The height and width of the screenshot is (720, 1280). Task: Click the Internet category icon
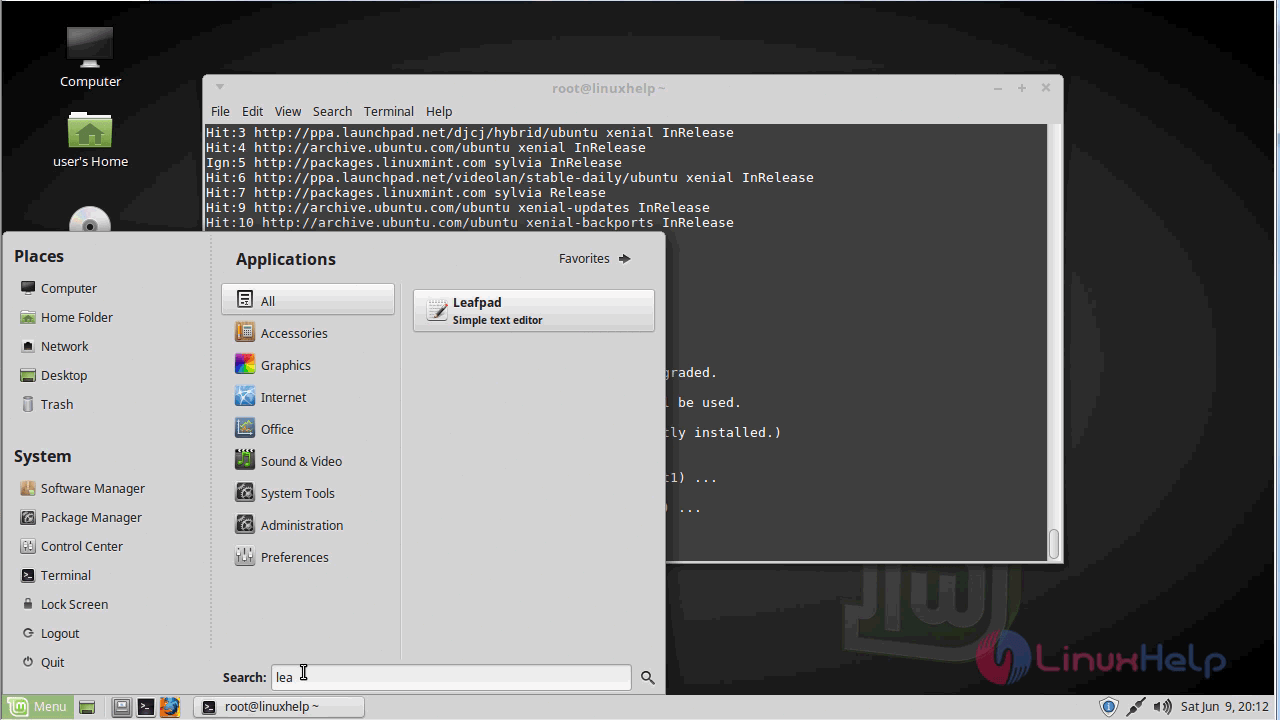click(x=244, y=396)
